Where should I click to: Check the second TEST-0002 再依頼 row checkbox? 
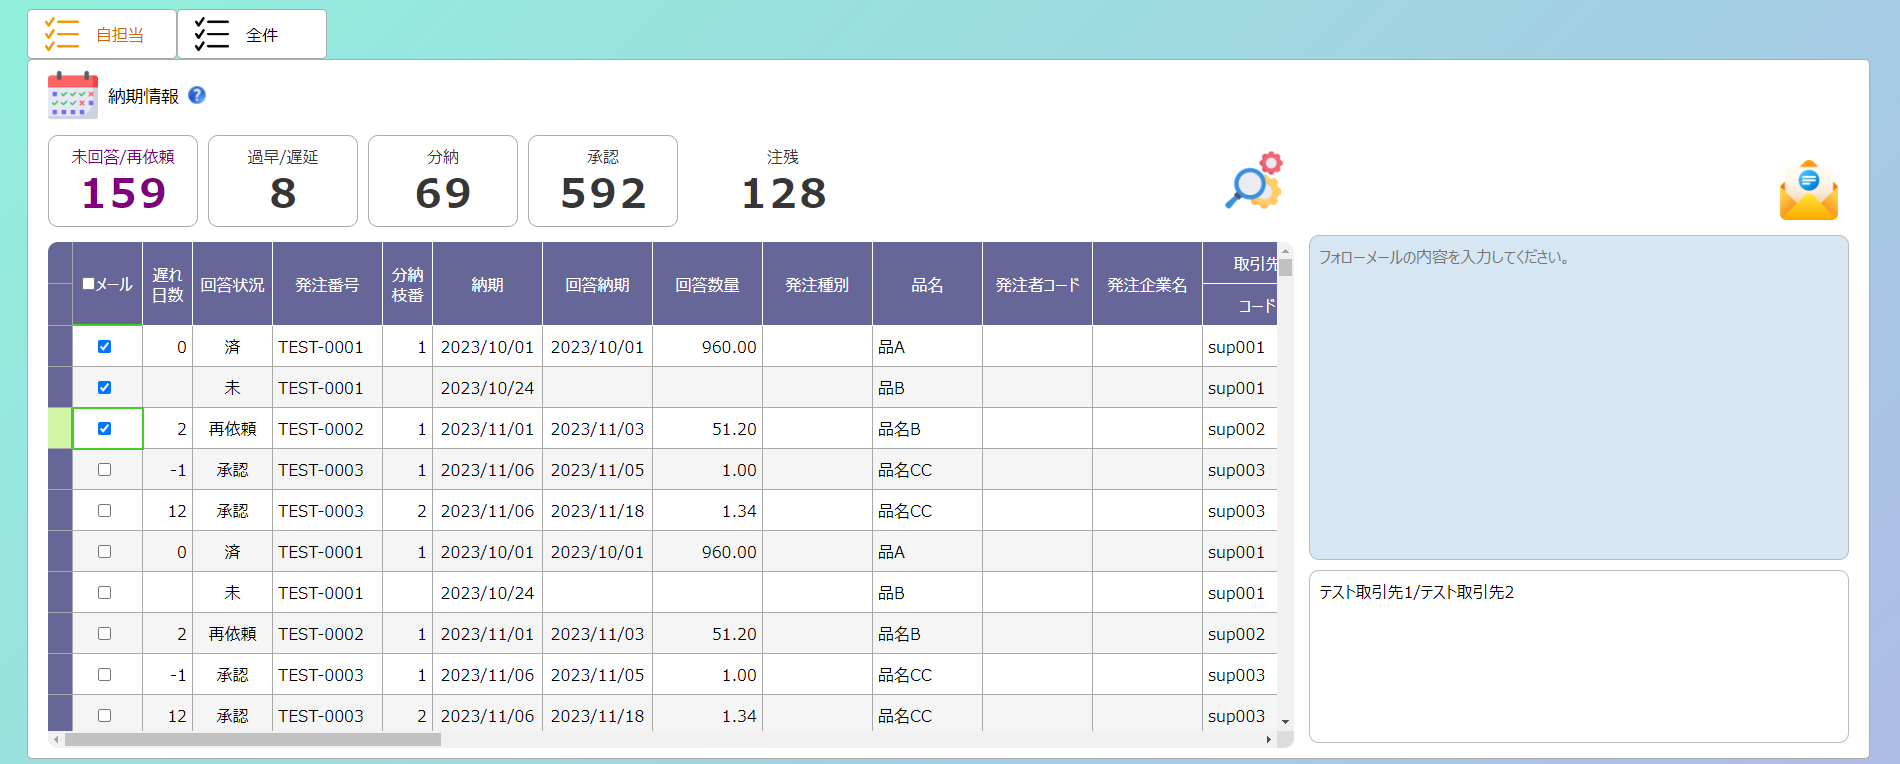coord(104,633)
